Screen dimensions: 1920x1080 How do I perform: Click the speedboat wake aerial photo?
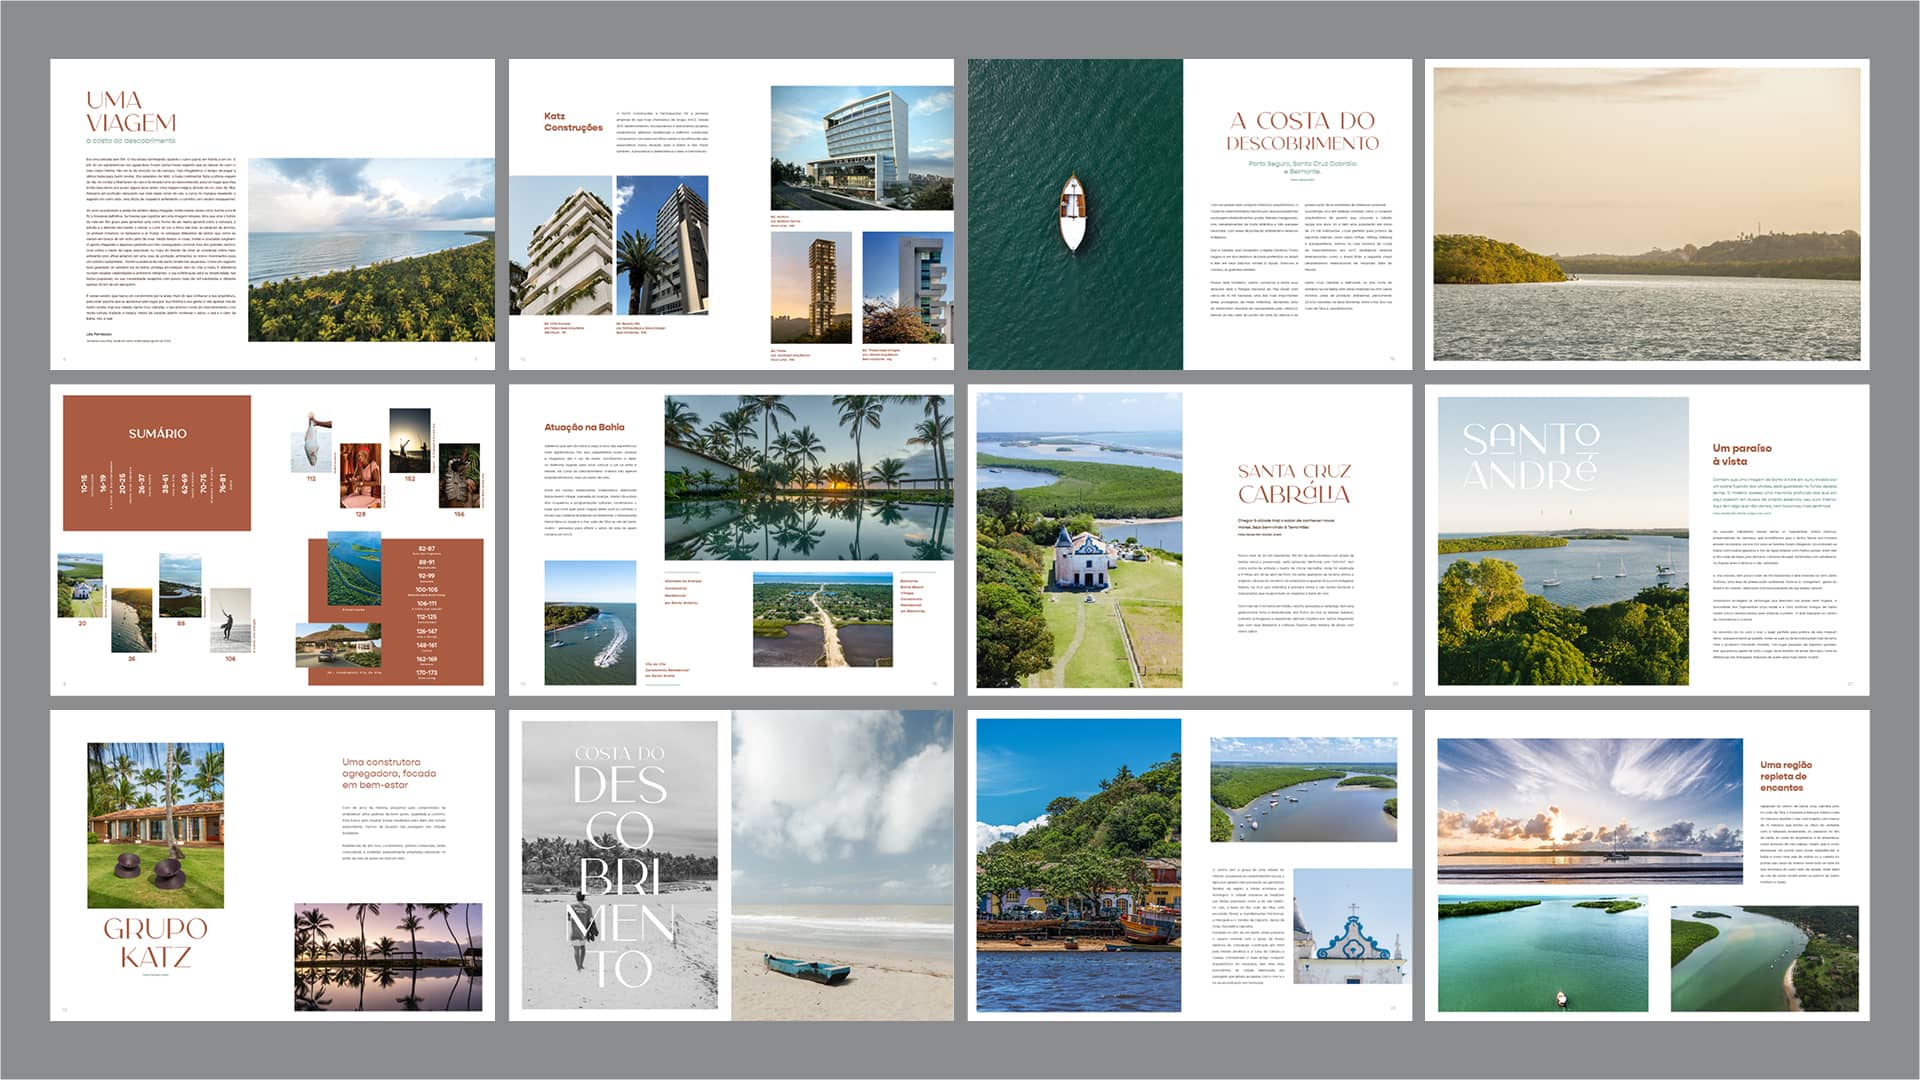590,623
